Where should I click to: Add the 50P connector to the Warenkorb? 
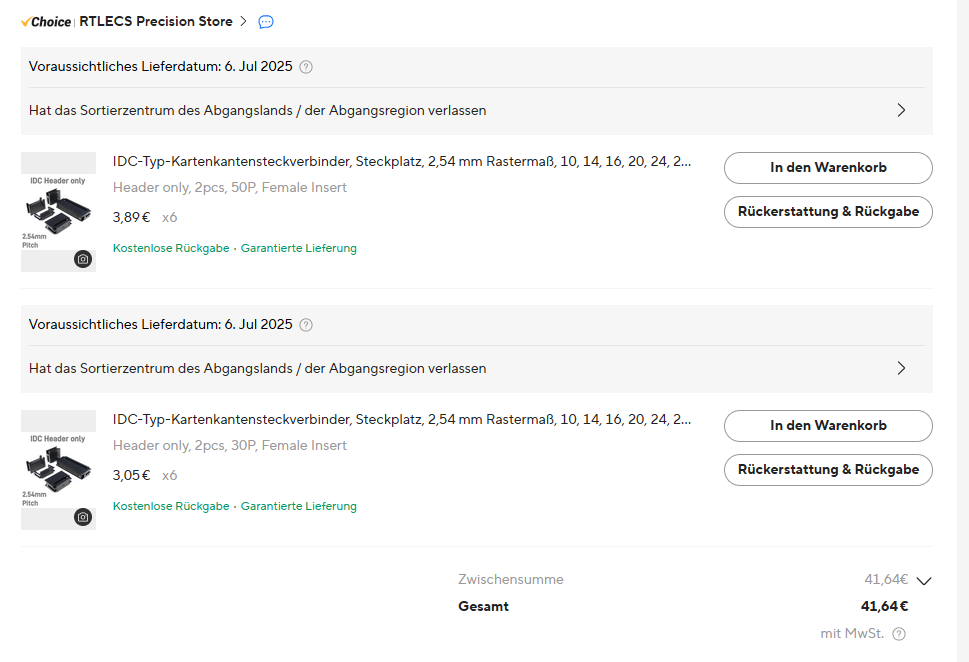coord(827,167)
